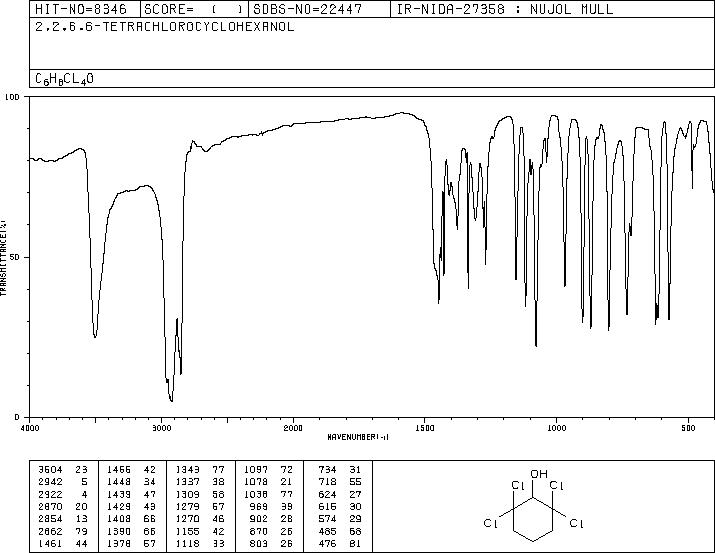Screen dimensions: 715x553
Task: Select the IR-NIDA-27358 : NUJOL MULL label
Action: click(x=505, y=9)
